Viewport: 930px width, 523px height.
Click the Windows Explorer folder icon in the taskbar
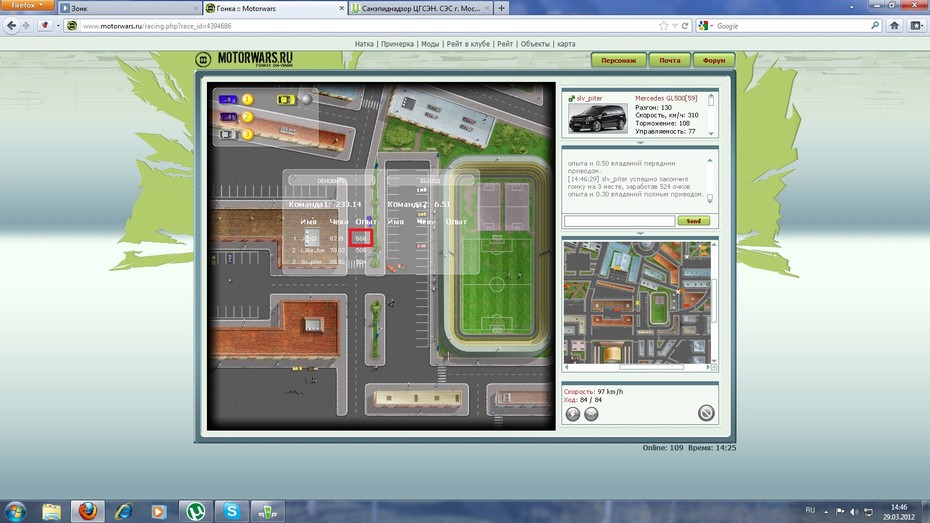point(52,511)
